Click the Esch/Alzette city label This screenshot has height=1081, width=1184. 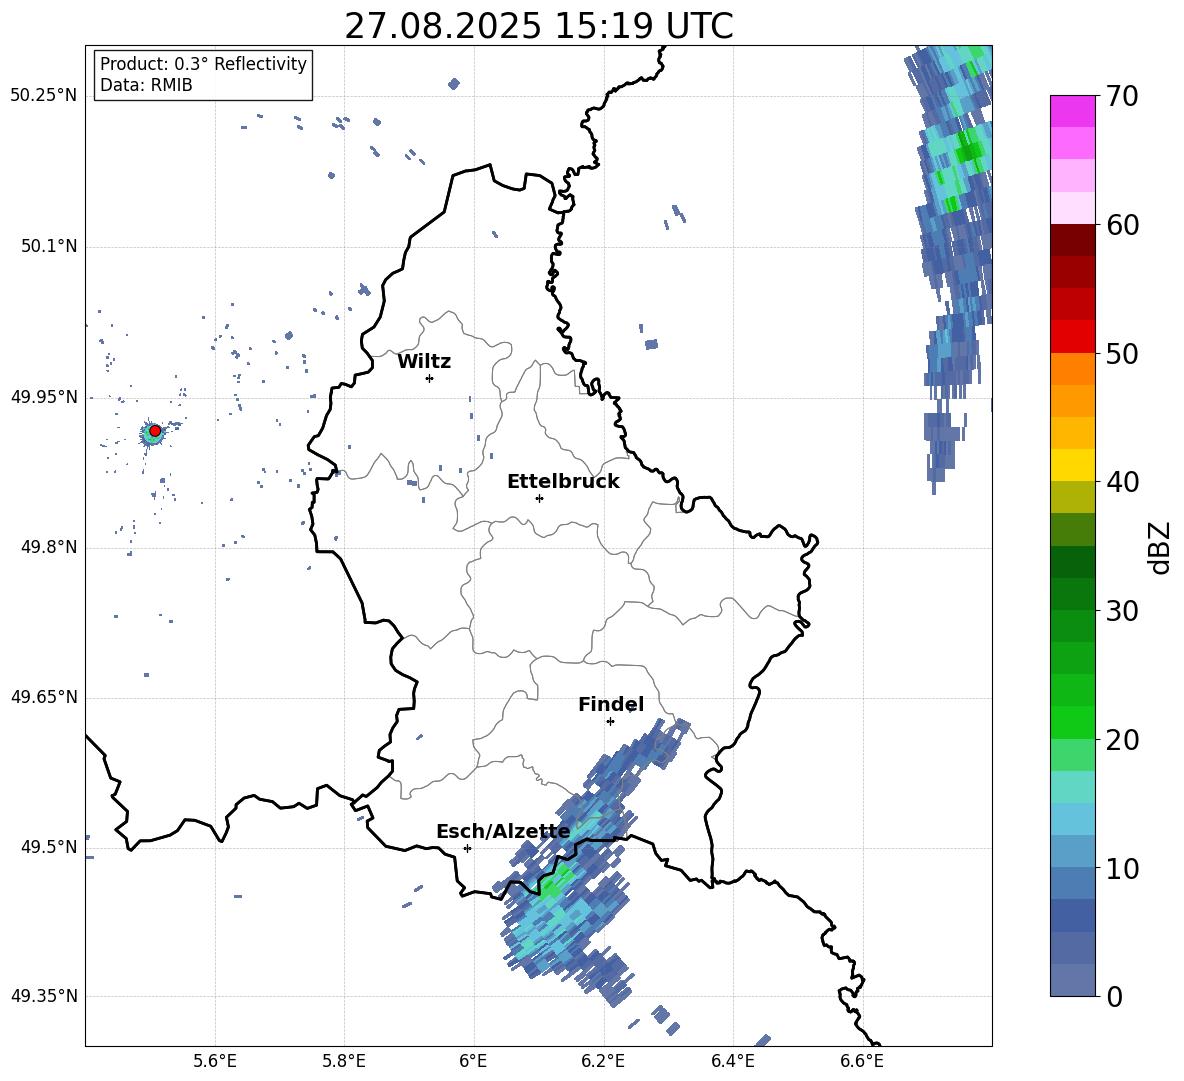[503, 831]
